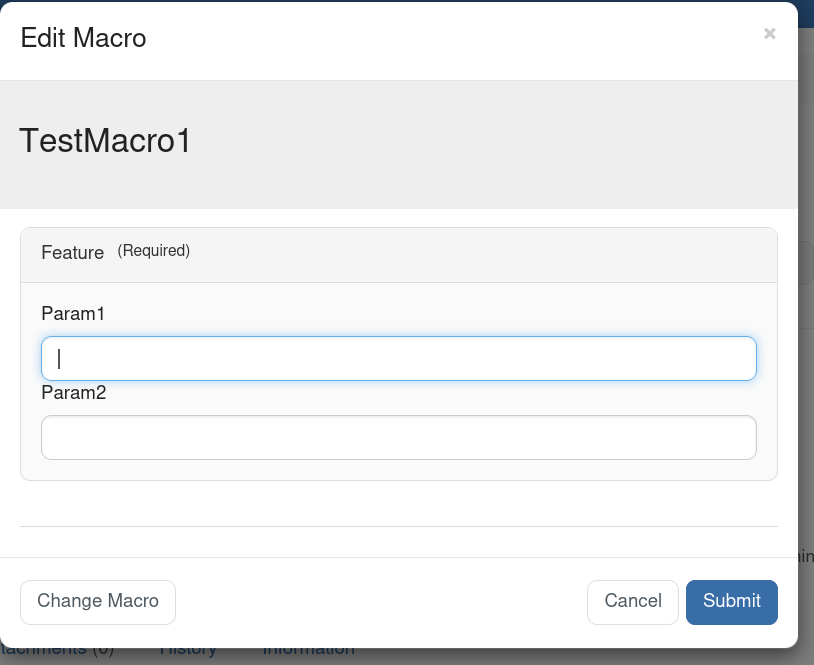Switch to the History tab behind the dialog
814x665 pixels.
pos(188,651)
